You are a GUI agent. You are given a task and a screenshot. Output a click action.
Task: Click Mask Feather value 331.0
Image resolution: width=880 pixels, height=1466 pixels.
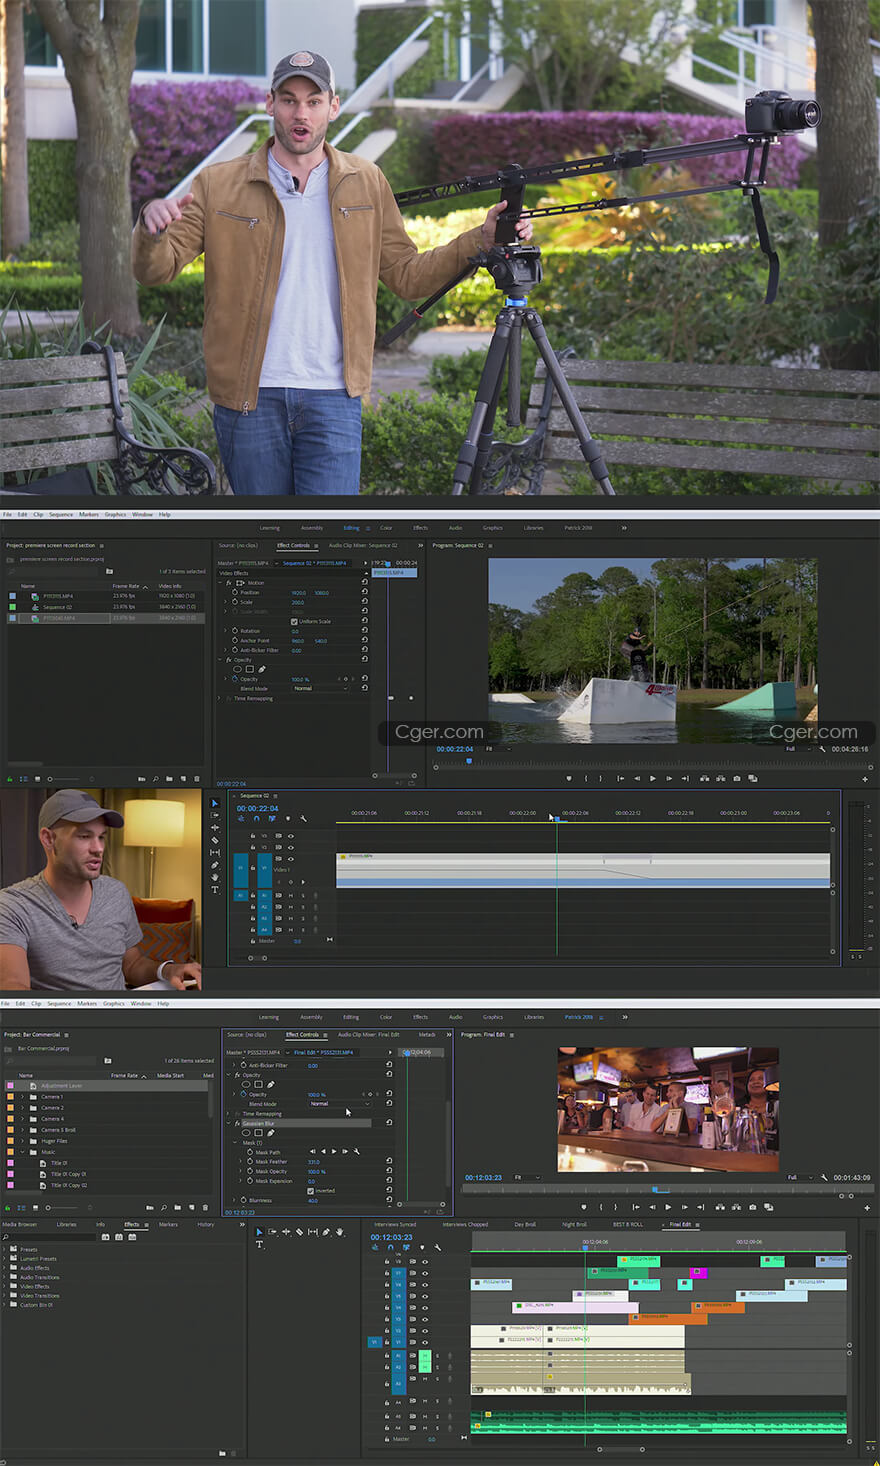pyautogui.click(x=313, y=1162)
